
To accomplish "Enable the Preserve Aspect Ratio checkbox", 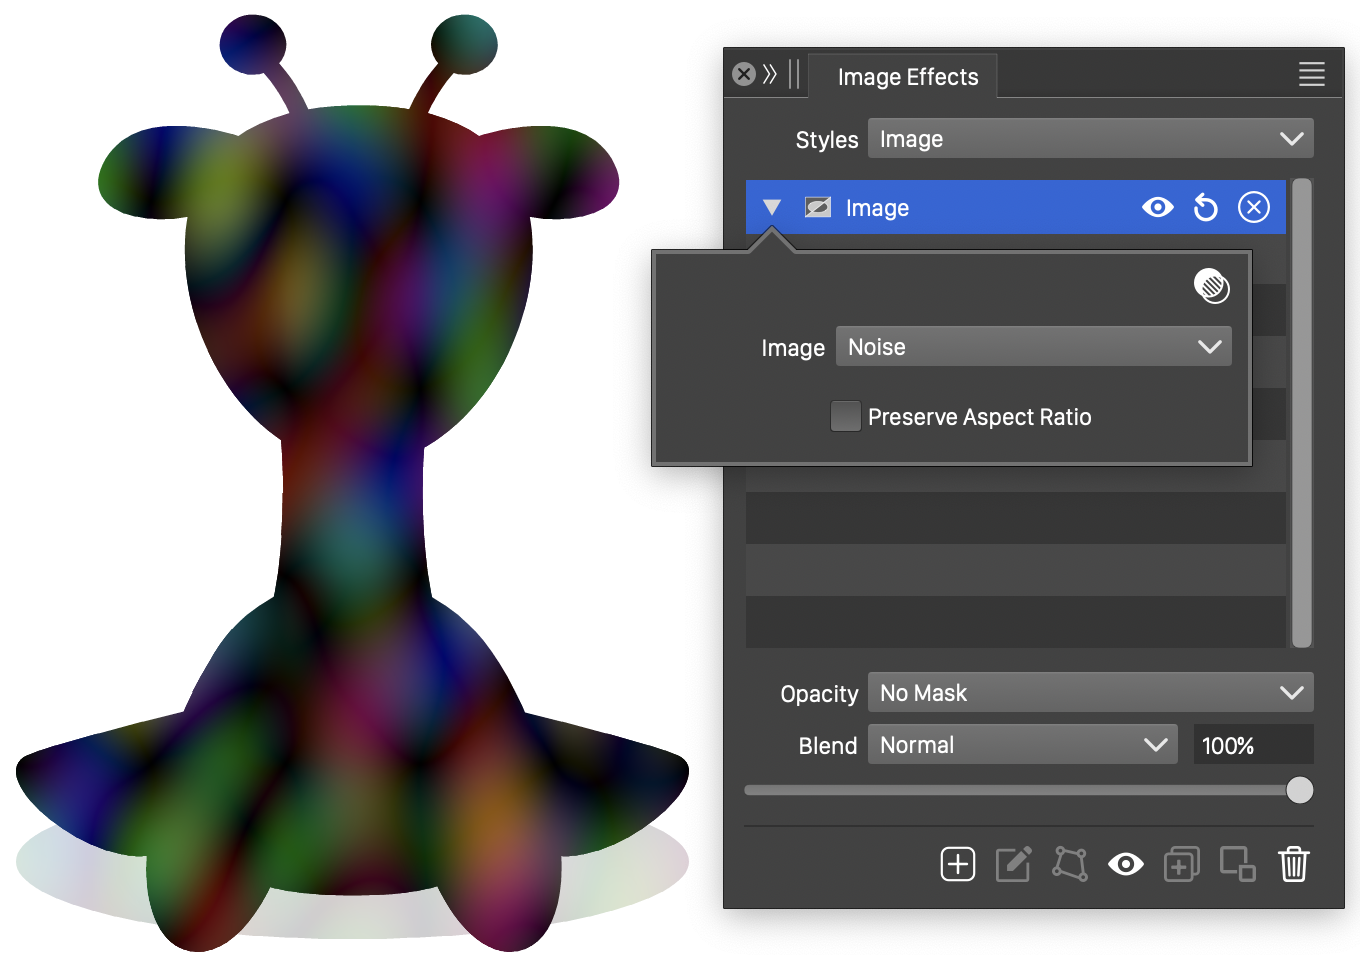I will tap(845, 416).
